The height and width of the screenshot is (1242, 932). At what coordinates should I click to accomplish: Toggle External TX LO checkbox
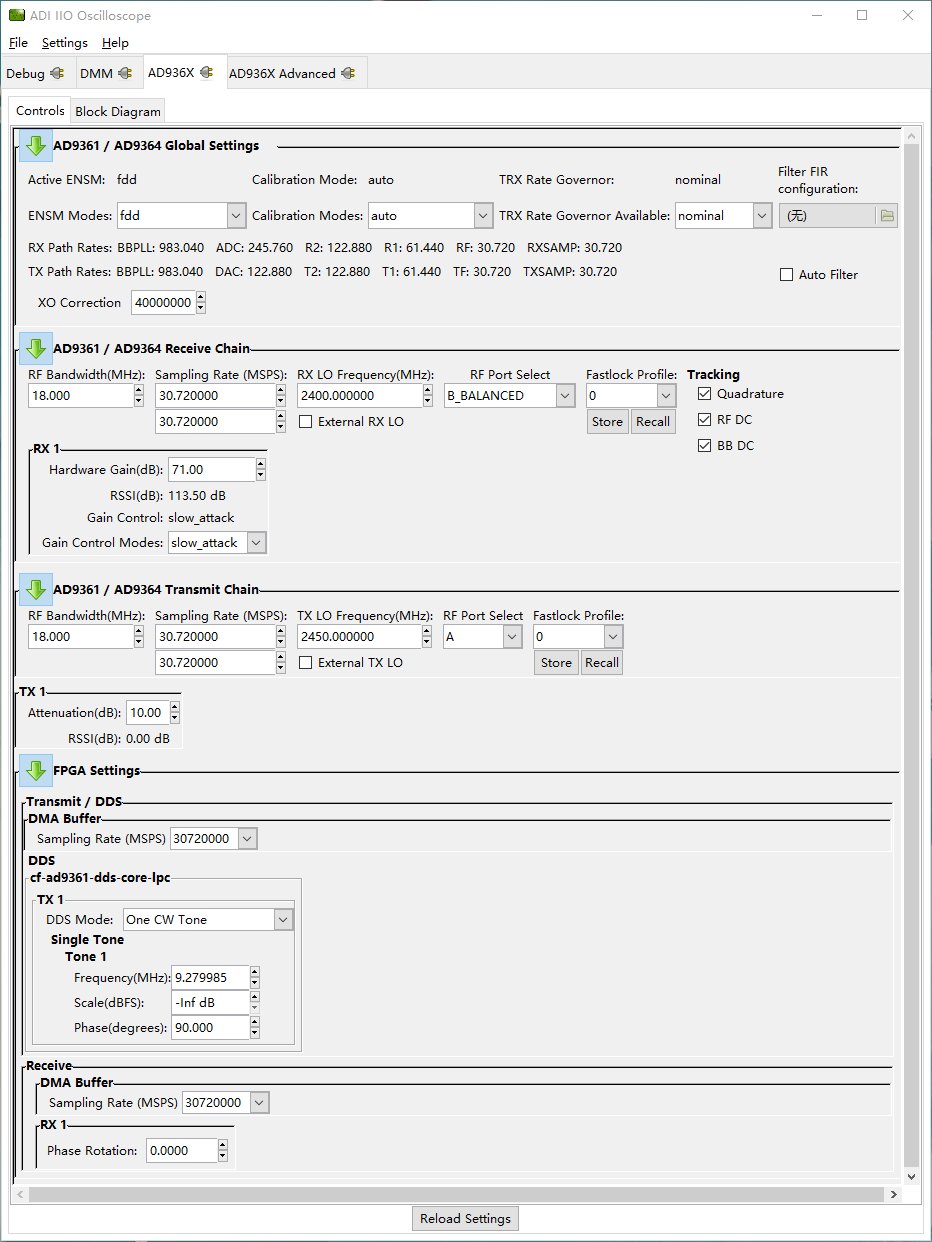(x=306, y=663)
